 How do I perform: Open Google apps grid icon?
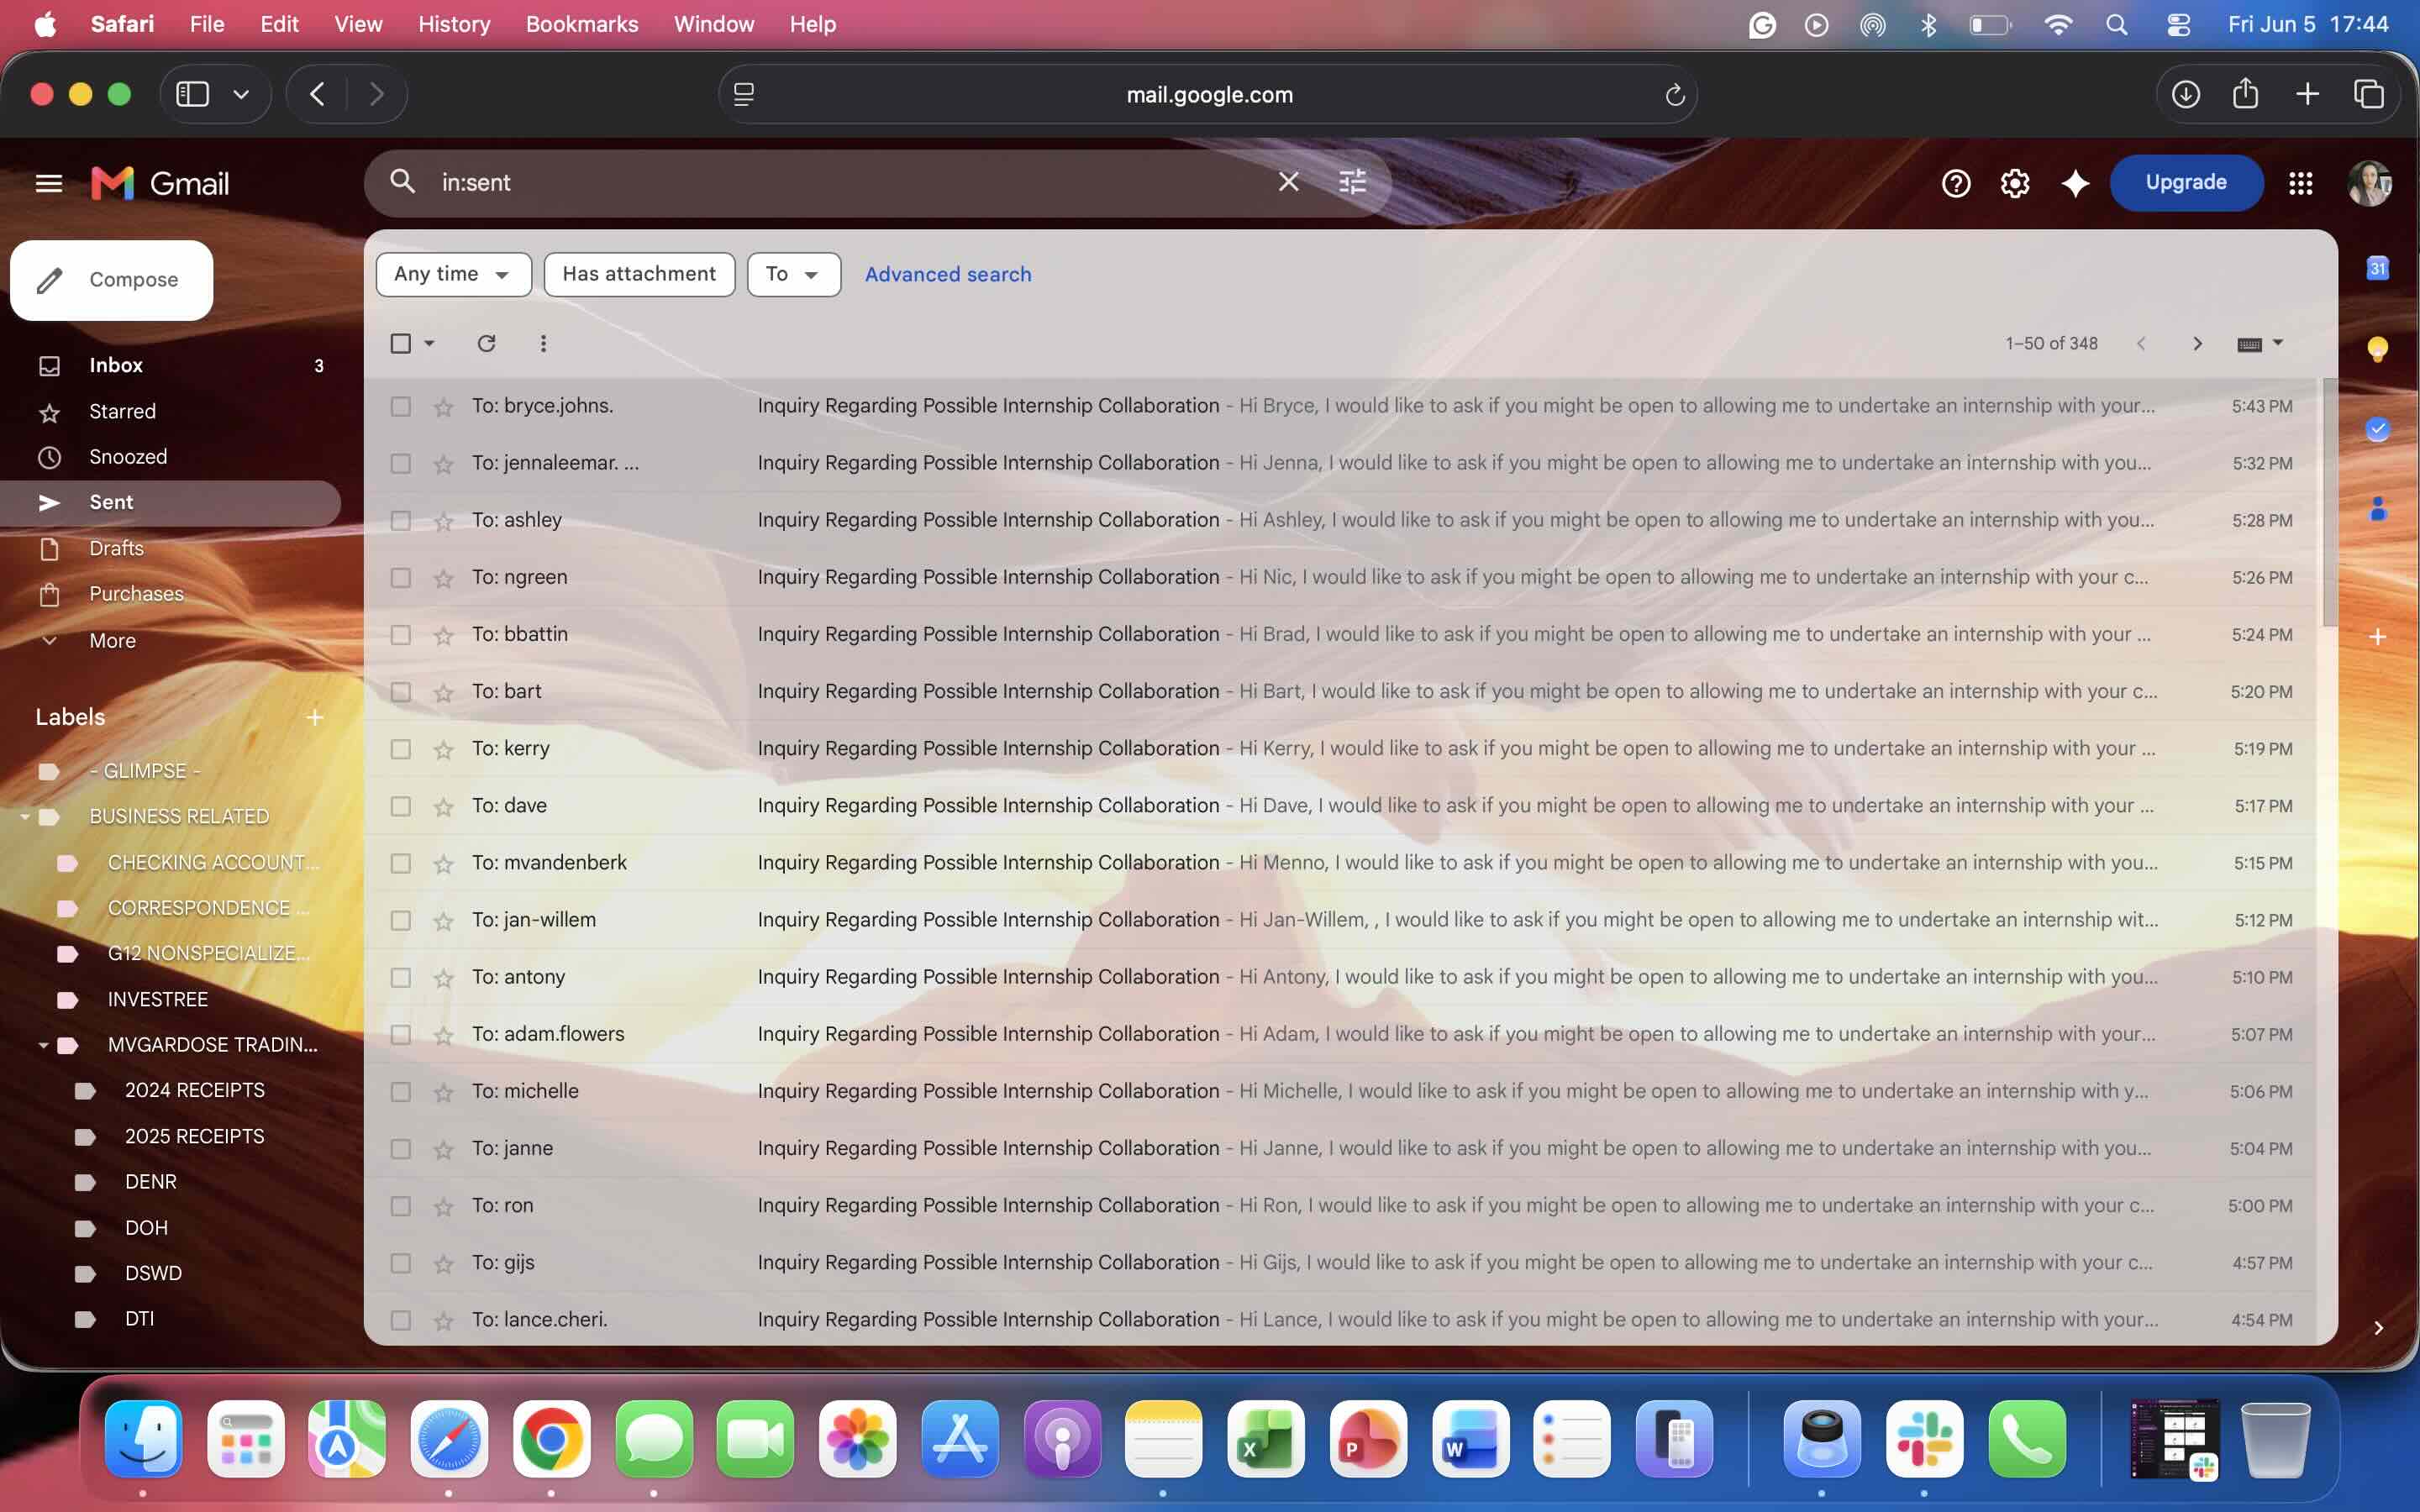(x=2300, y=183)
